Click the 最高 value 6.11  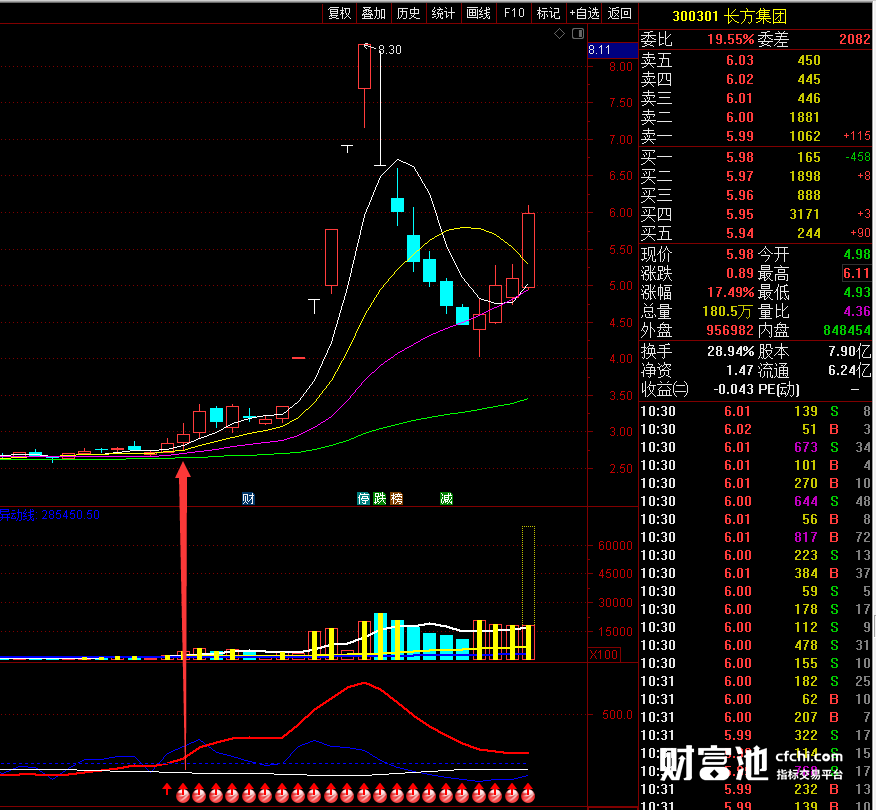[856, 273]
